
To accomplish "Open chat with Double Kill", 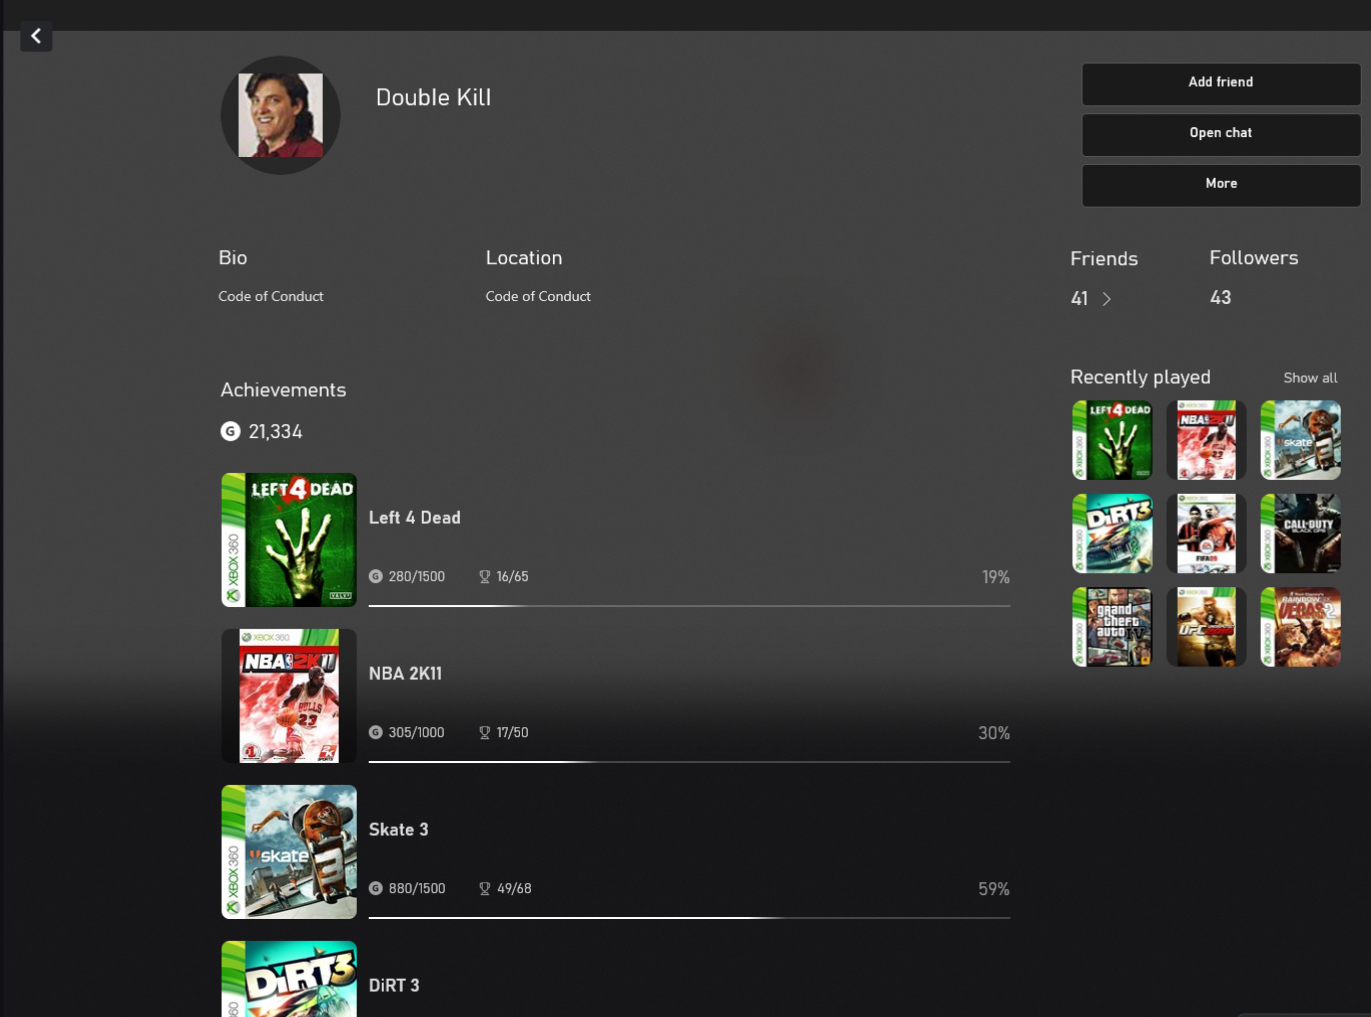I will pos(1220,134).
